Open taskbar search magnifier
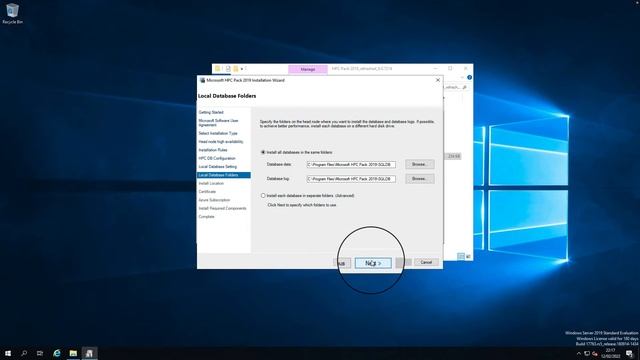 [24, 353]
